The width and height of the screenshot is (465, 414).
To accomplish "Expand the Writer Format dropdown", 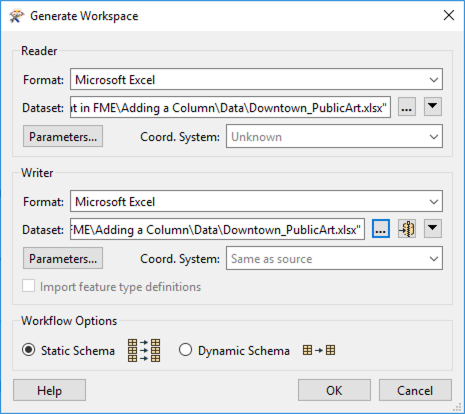I will 256,201.
